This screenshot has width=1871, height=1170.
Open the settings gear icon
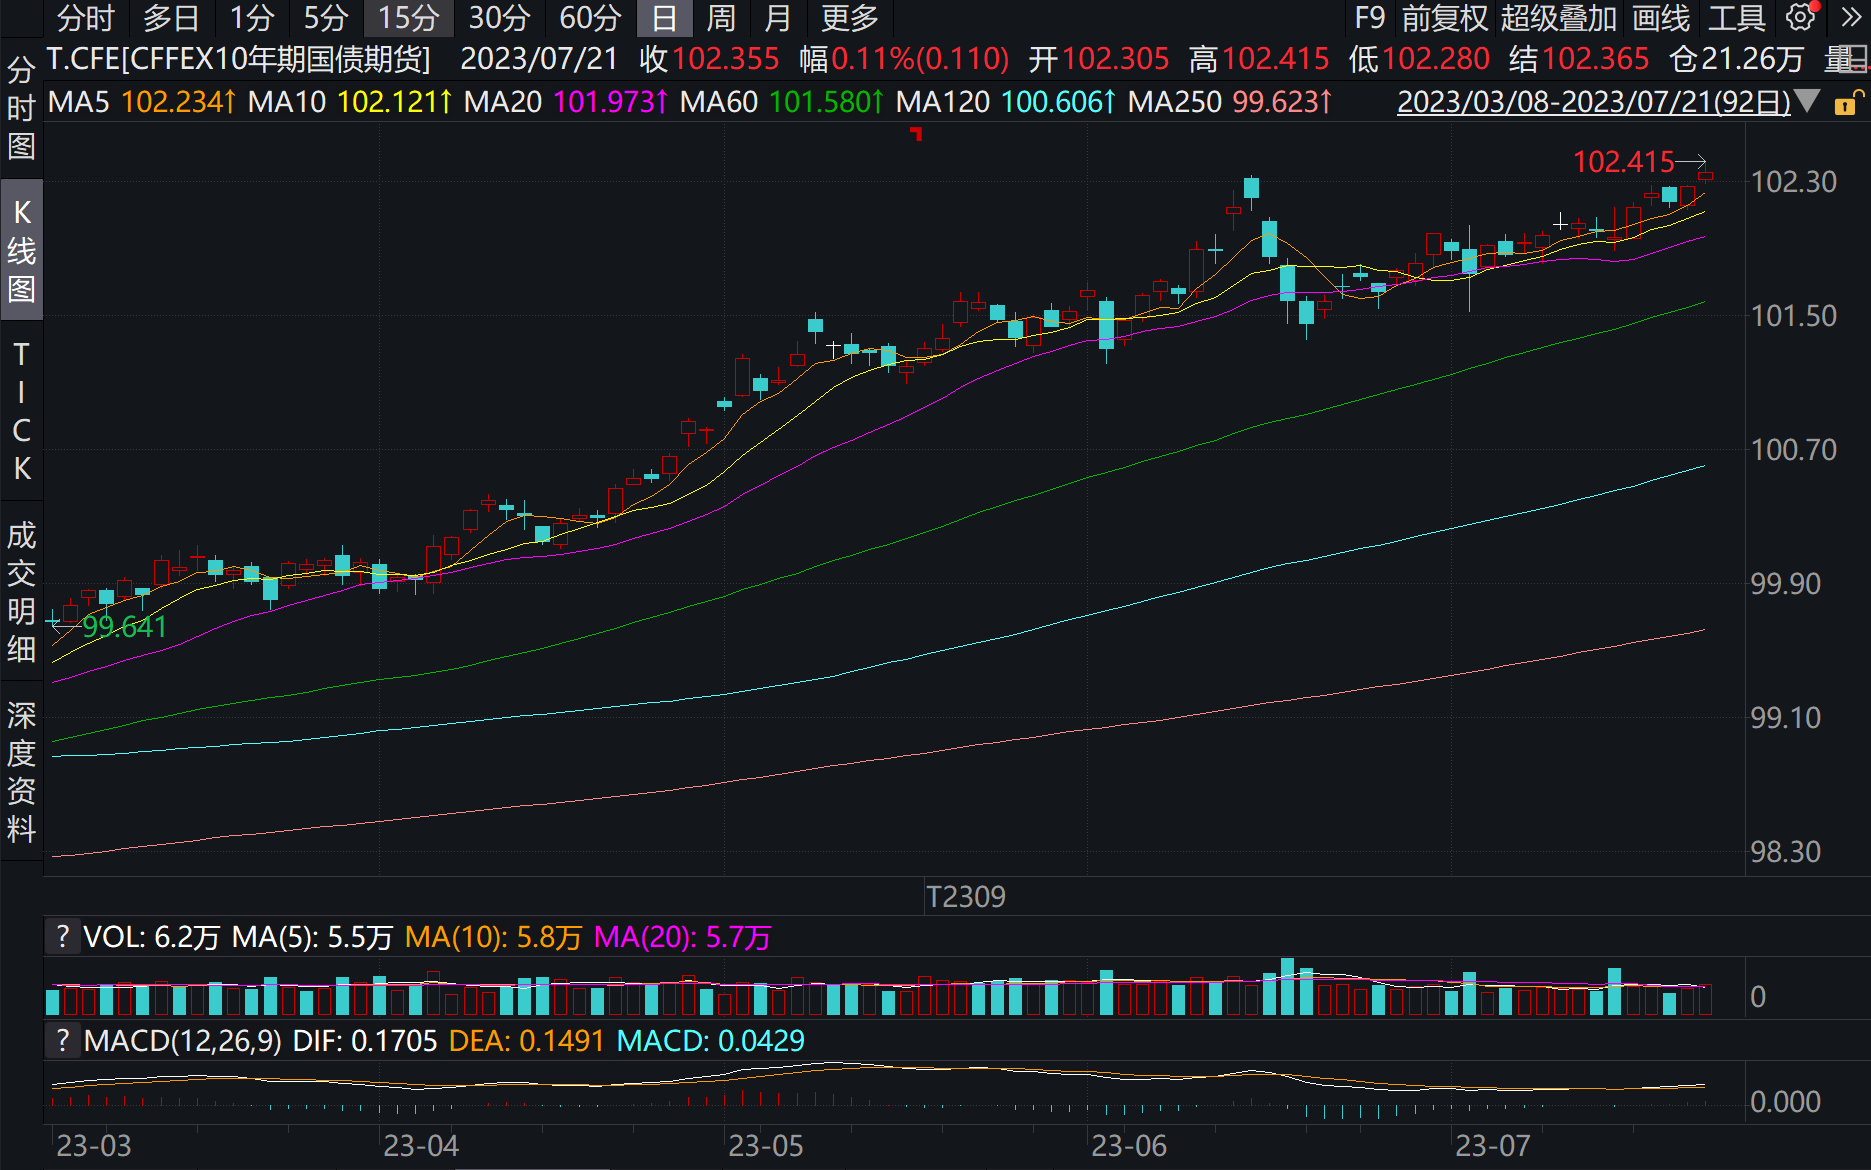coord(1801,17)
